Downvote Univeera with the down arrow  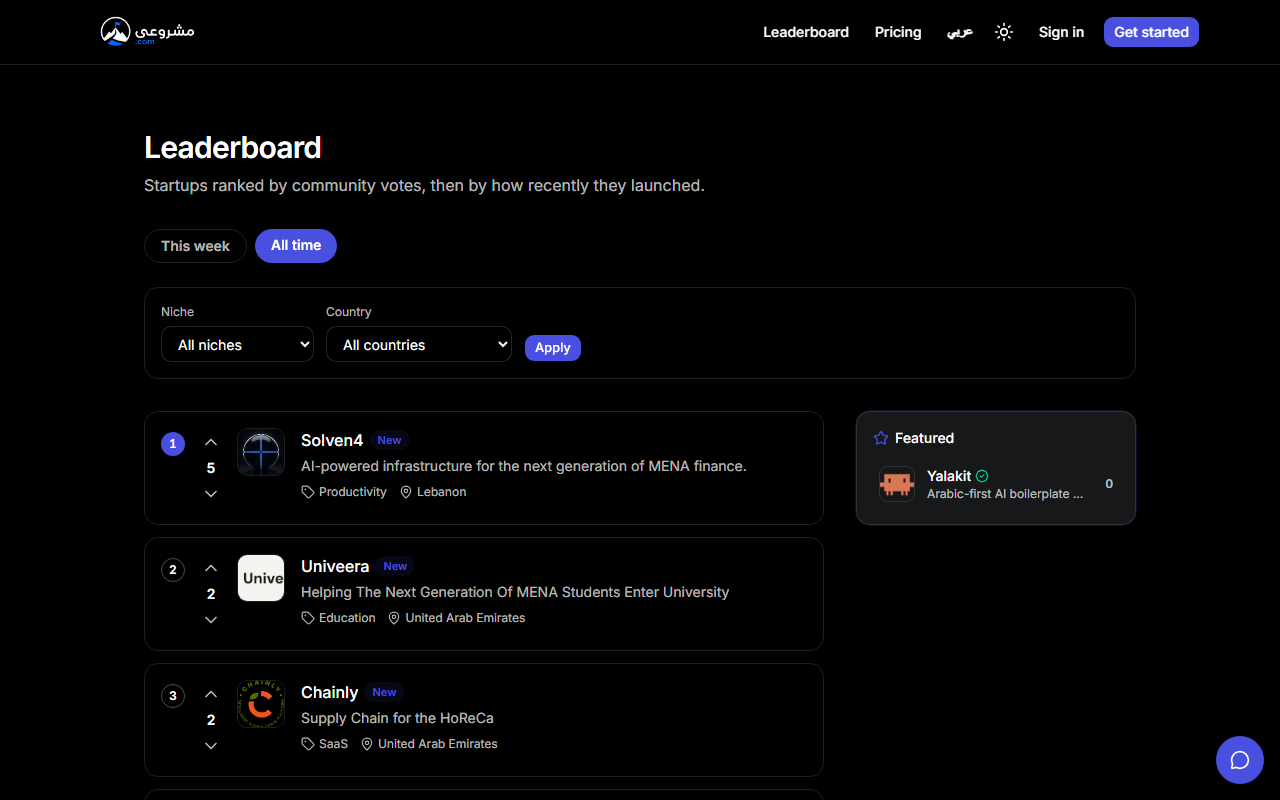pyautogui.click(x=211, y=620)
